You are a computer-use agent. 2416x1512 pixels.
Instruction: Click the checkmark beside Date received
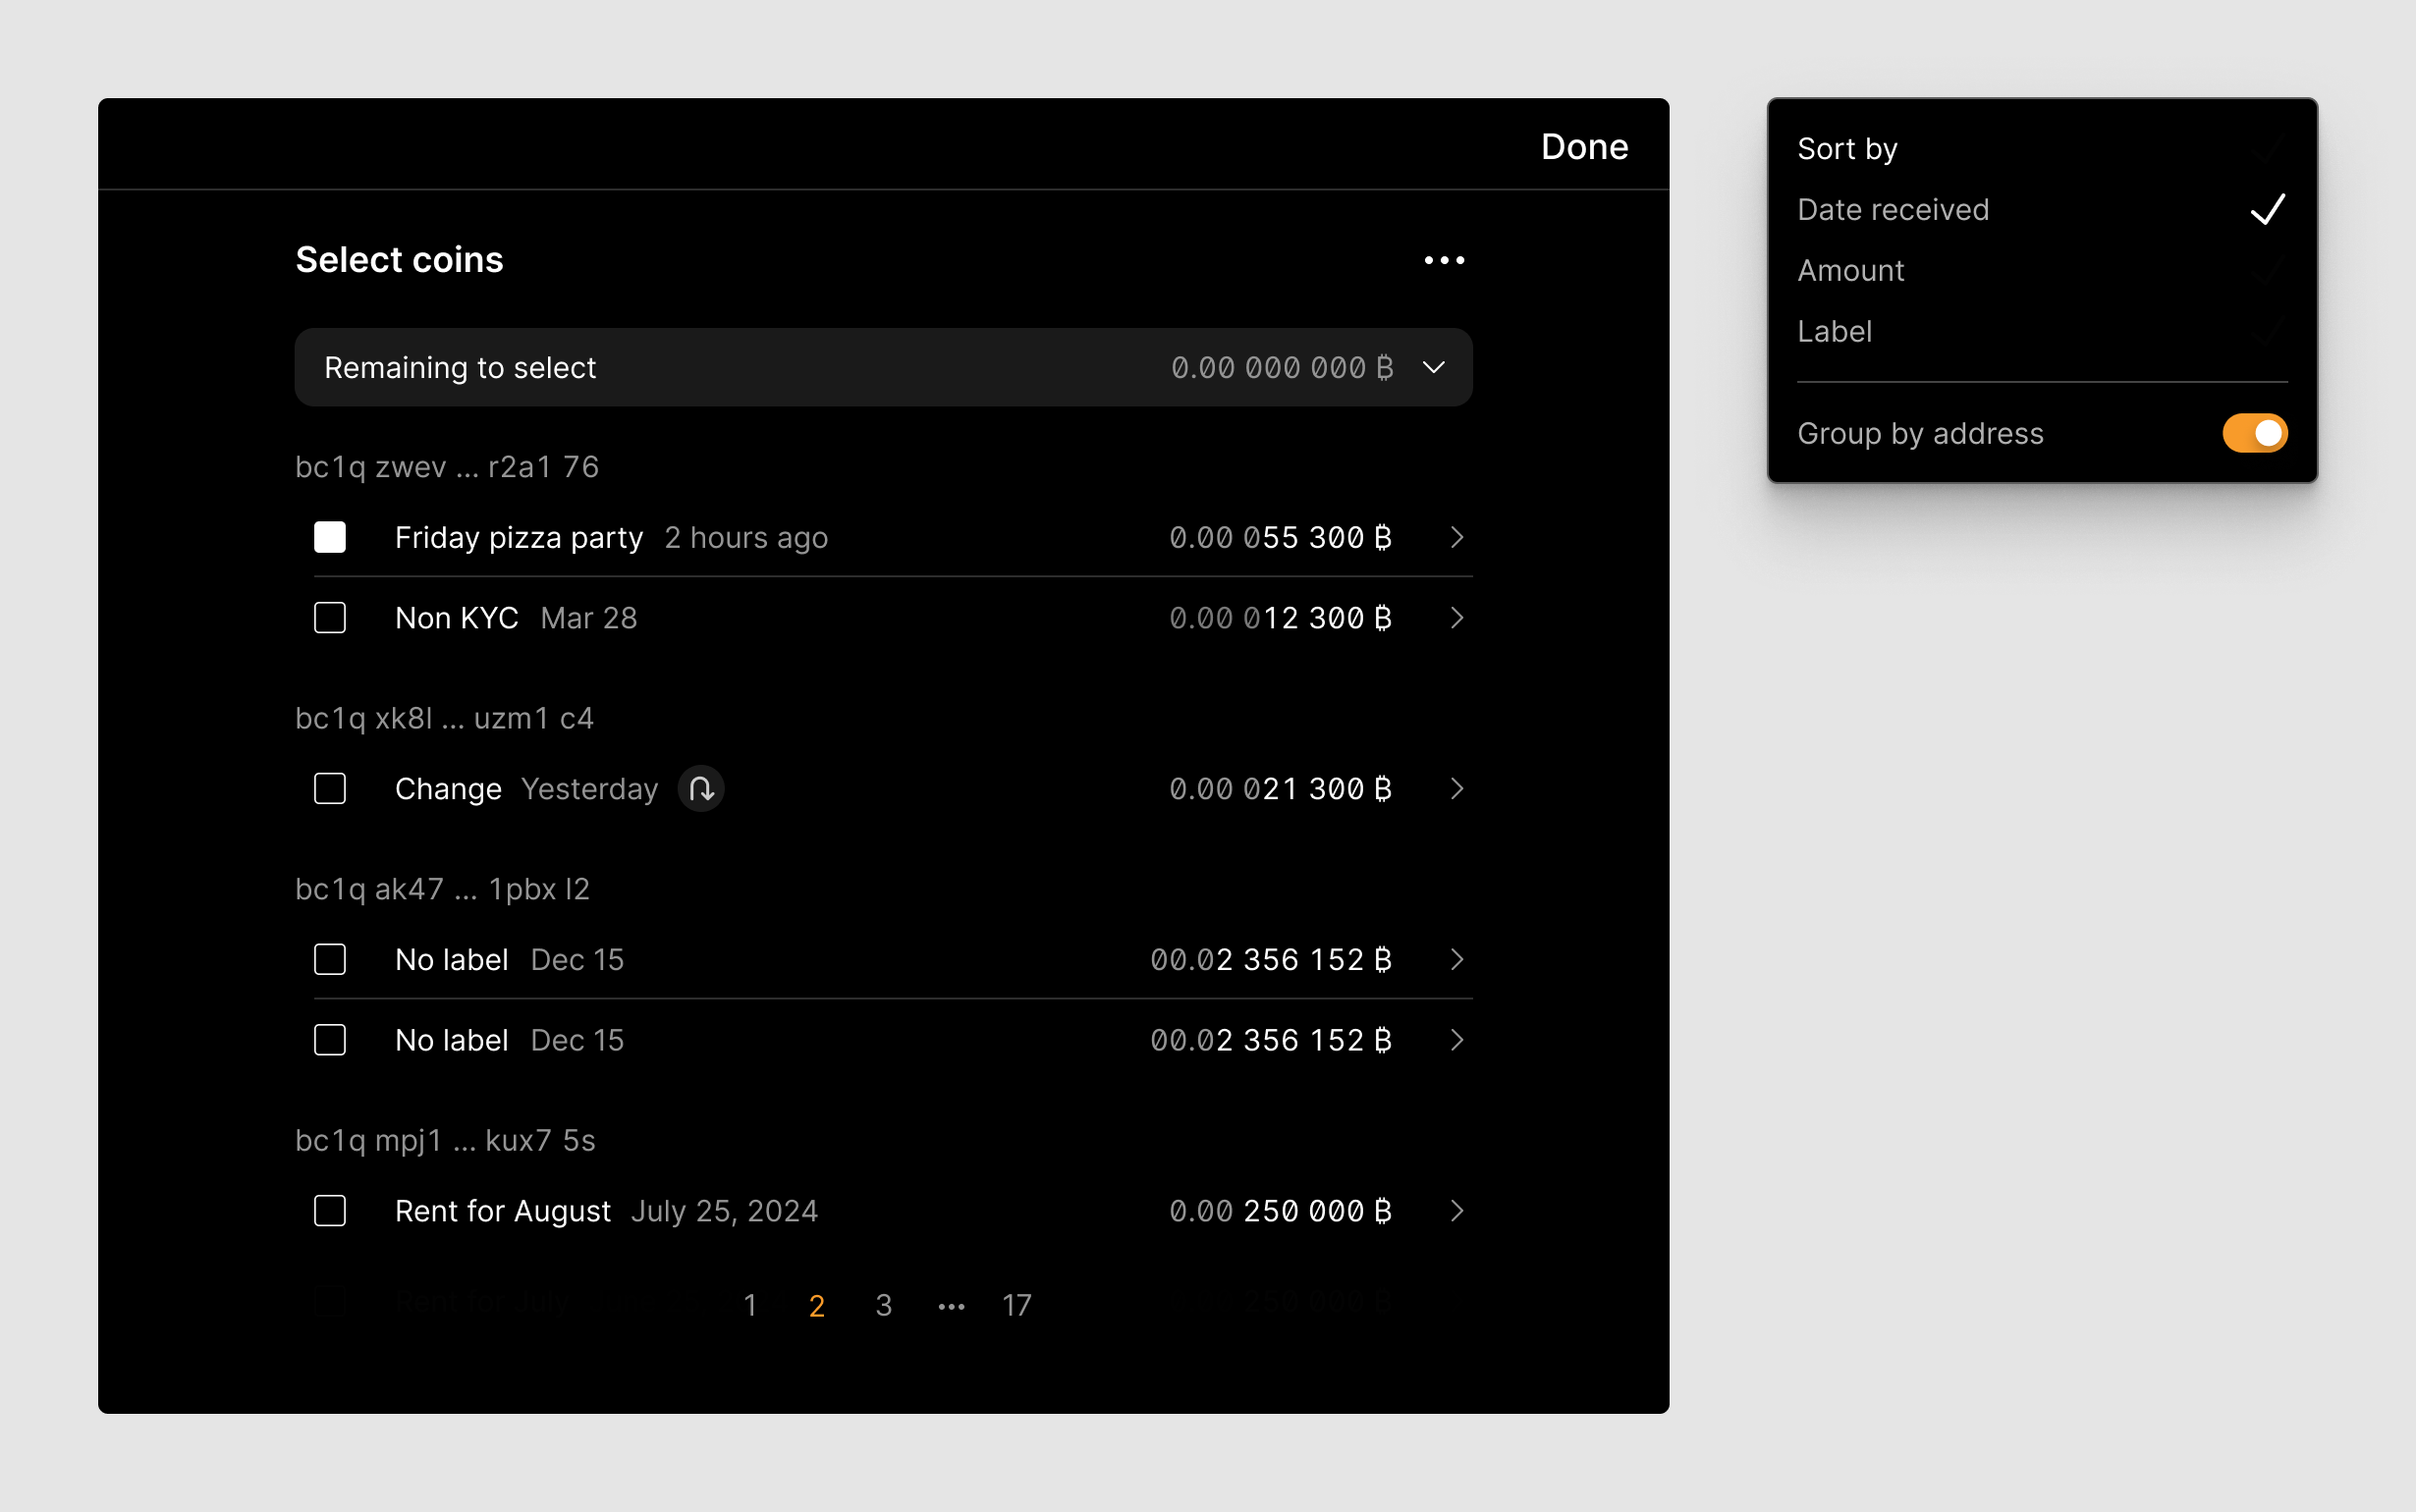pyautogui.click(x=2267, y=209)
